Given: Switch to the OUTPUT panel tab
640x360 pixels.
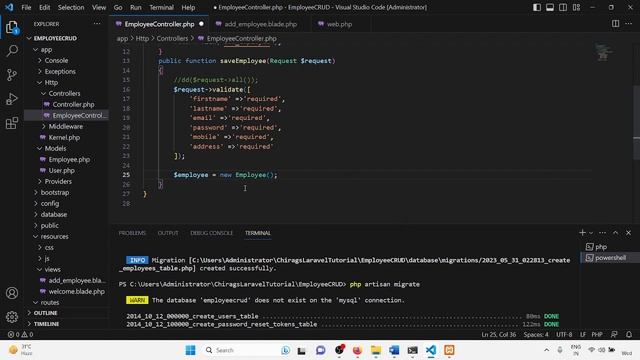Looking at the screenshot, I should click(x=168, y=233).
